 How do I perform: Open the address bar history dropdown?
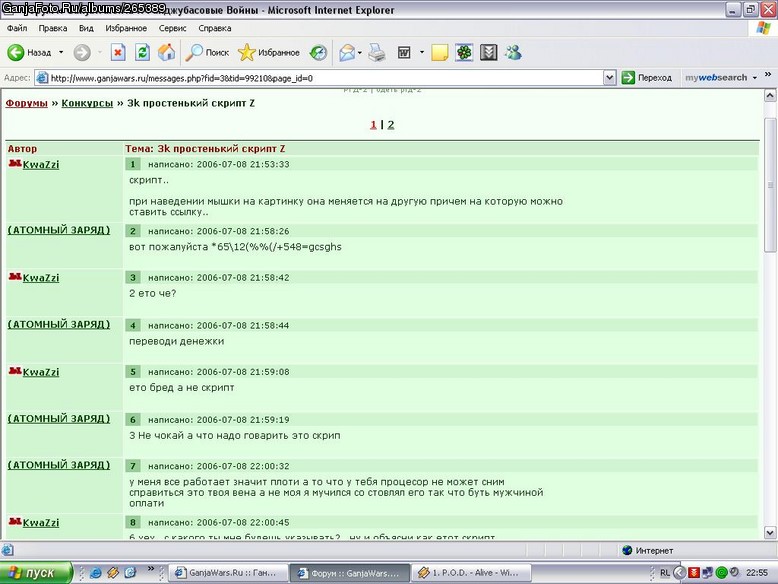click(x=610, y=78)
